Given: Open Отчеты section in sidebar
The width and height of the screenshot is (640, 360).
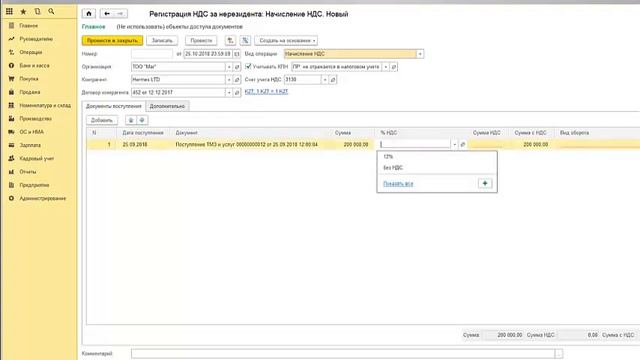Looking at the screenshot, I should [28, 172].
